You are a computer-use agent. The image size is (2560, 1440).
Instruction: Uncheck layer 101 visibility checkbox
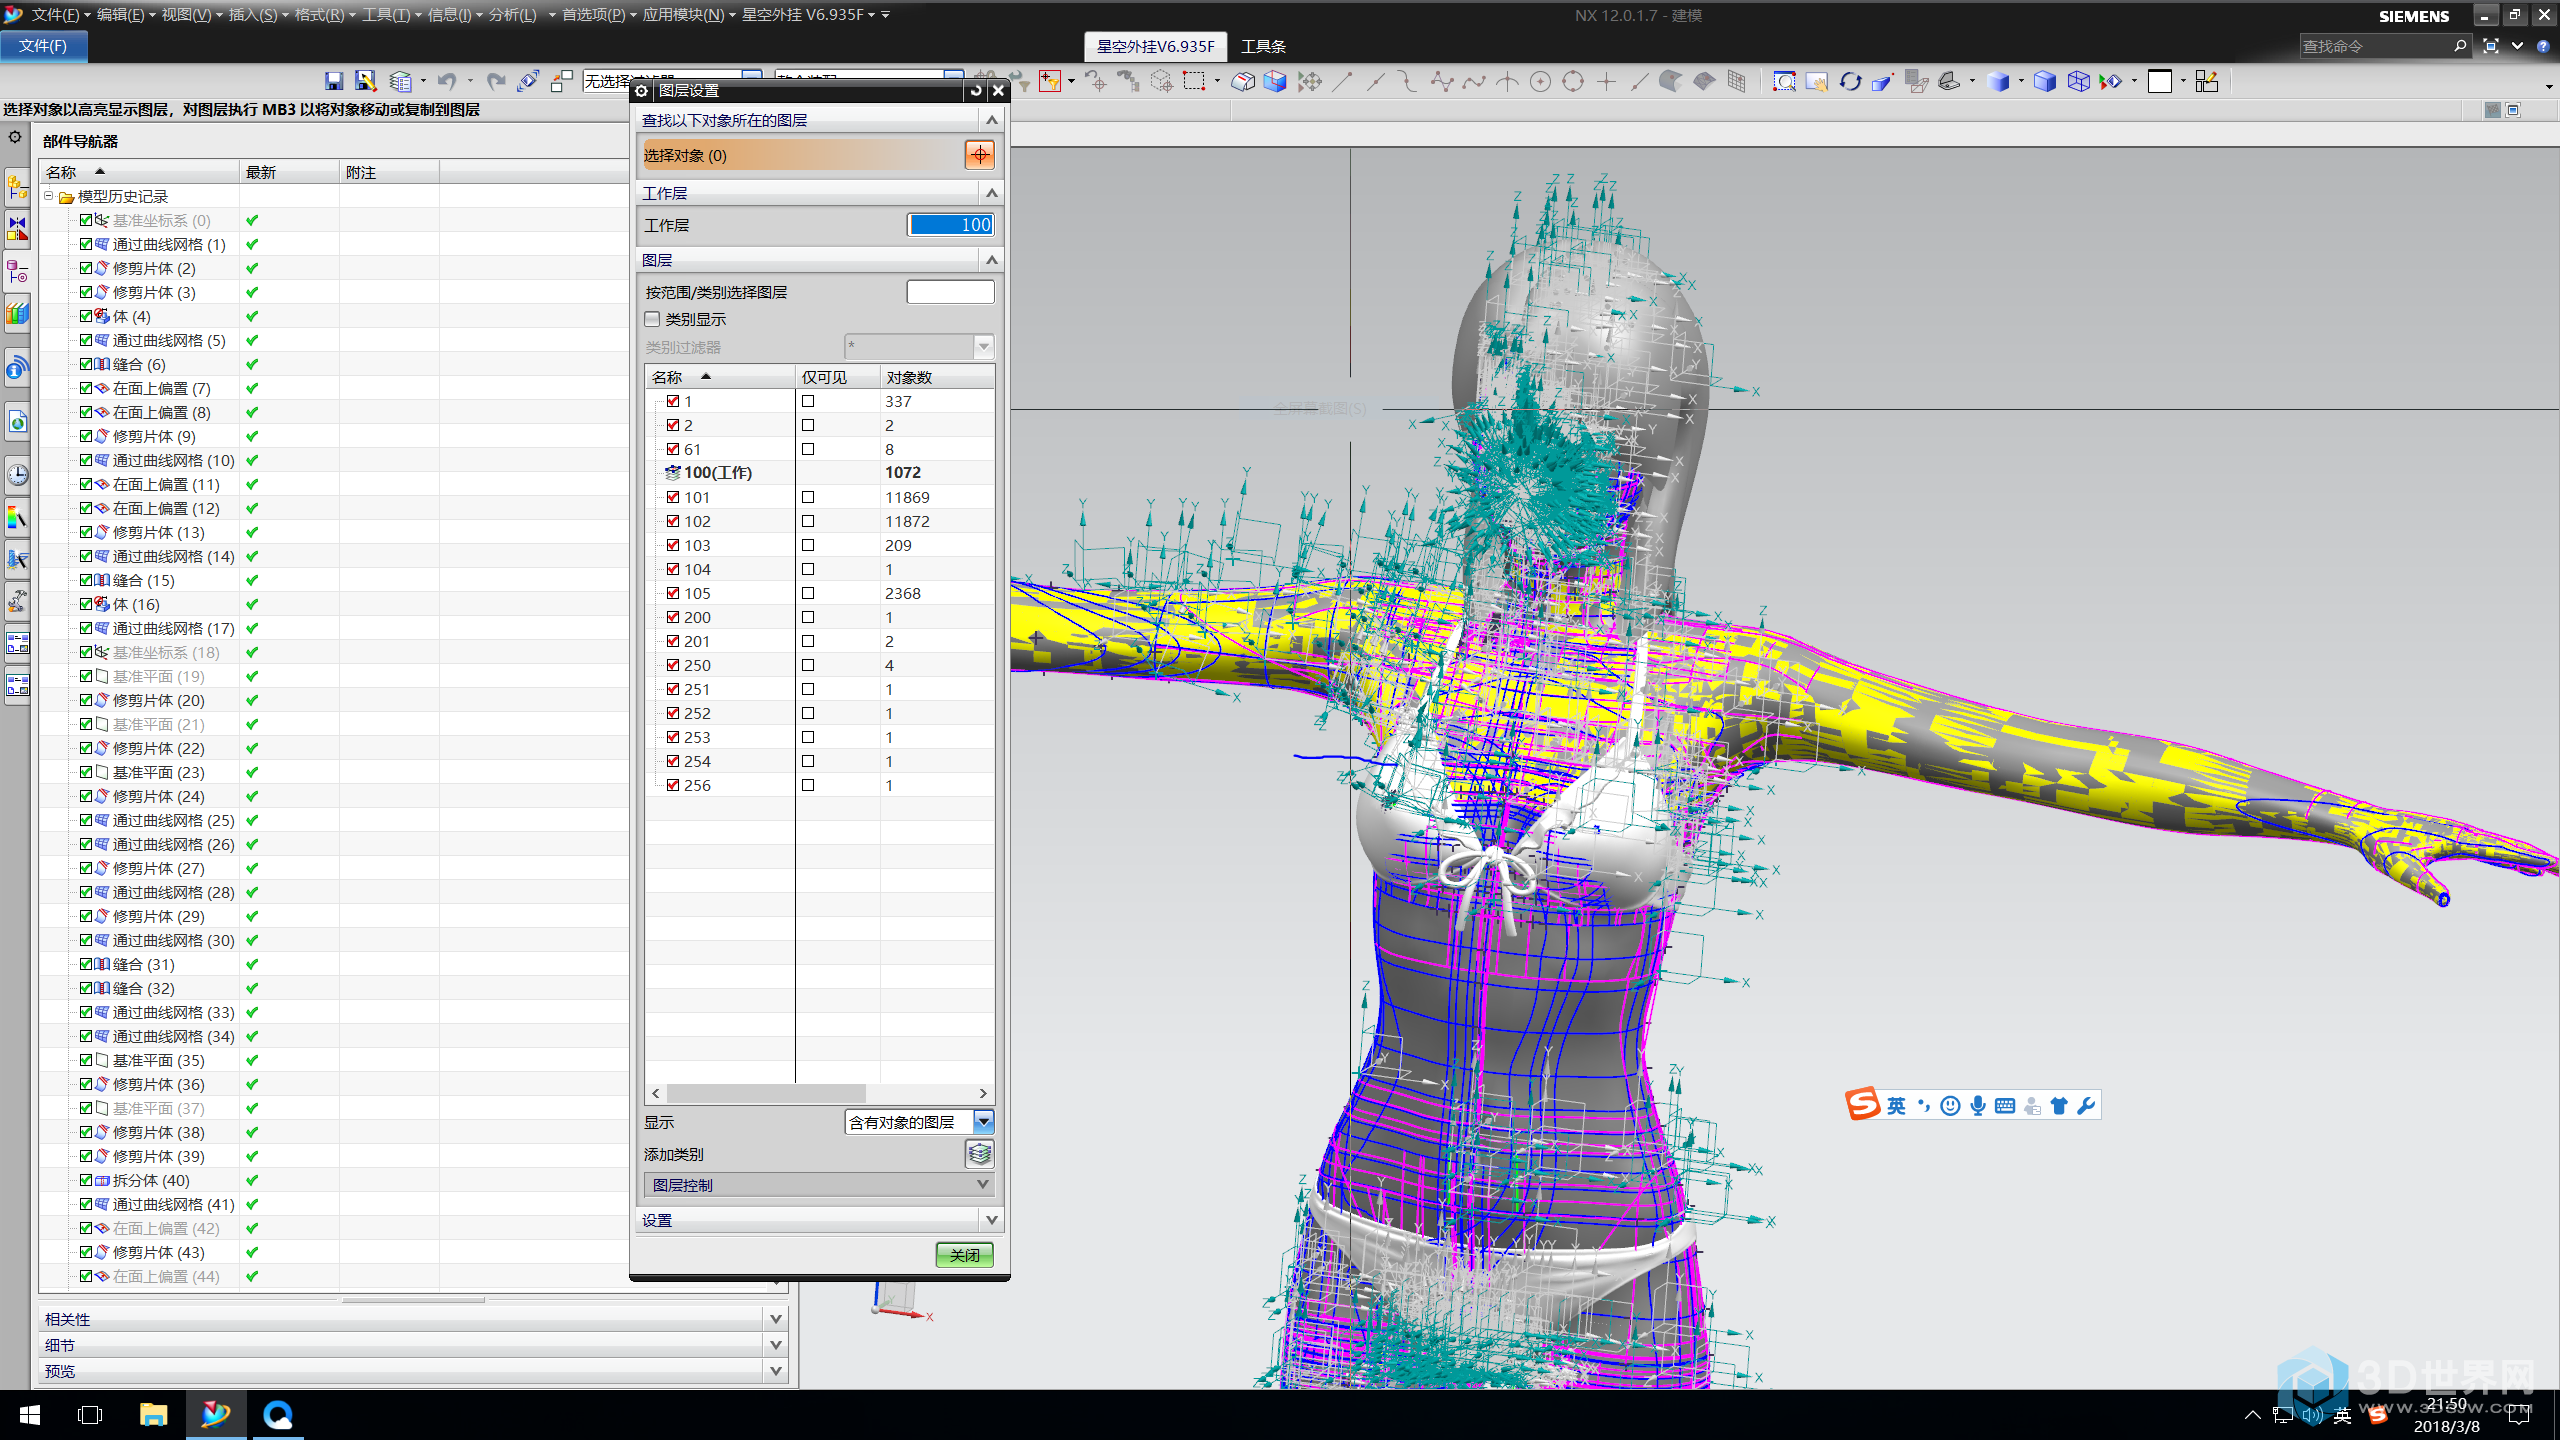click(673, 497)
